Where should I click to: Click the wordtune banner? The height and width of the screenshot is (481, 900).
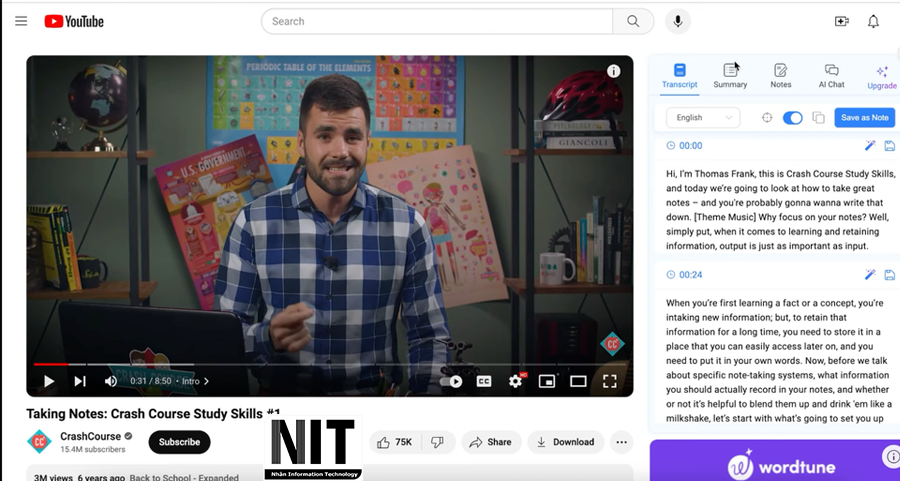click(x=775, y=461)
